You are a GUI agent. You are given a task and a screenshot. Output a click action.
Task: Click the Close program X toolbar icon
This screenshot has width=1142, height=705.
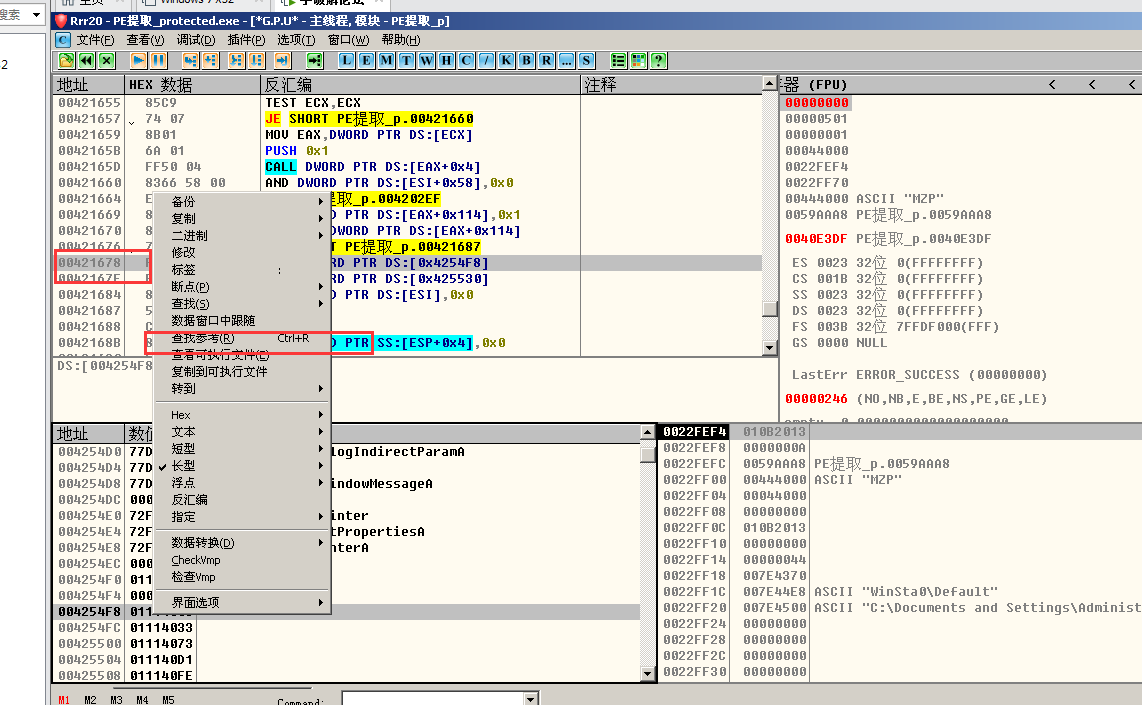[x=106, y=60]
